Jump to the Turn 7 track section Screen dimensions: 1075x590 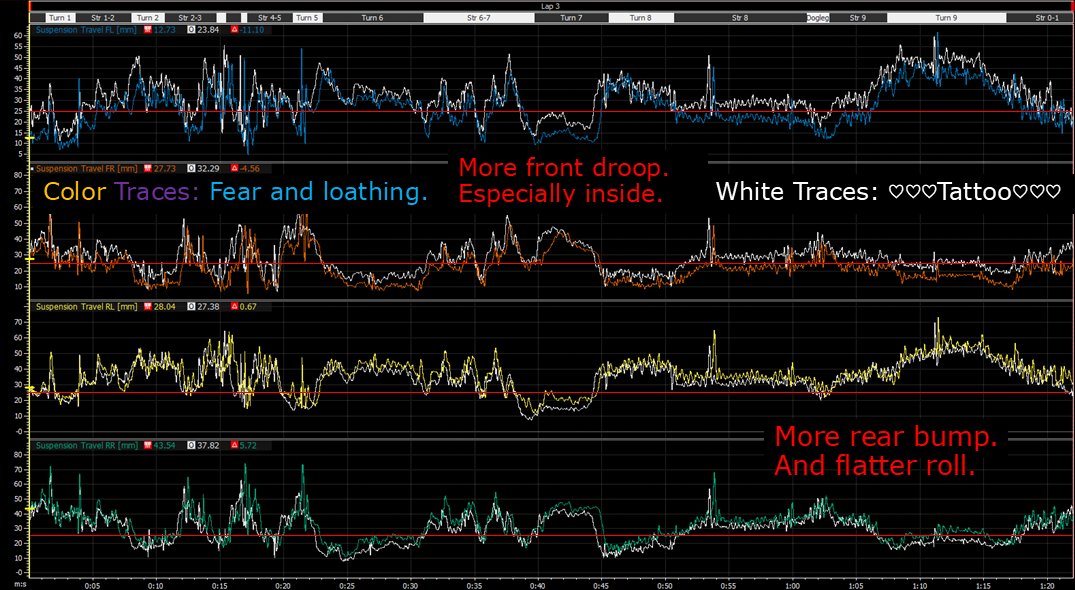572,18
